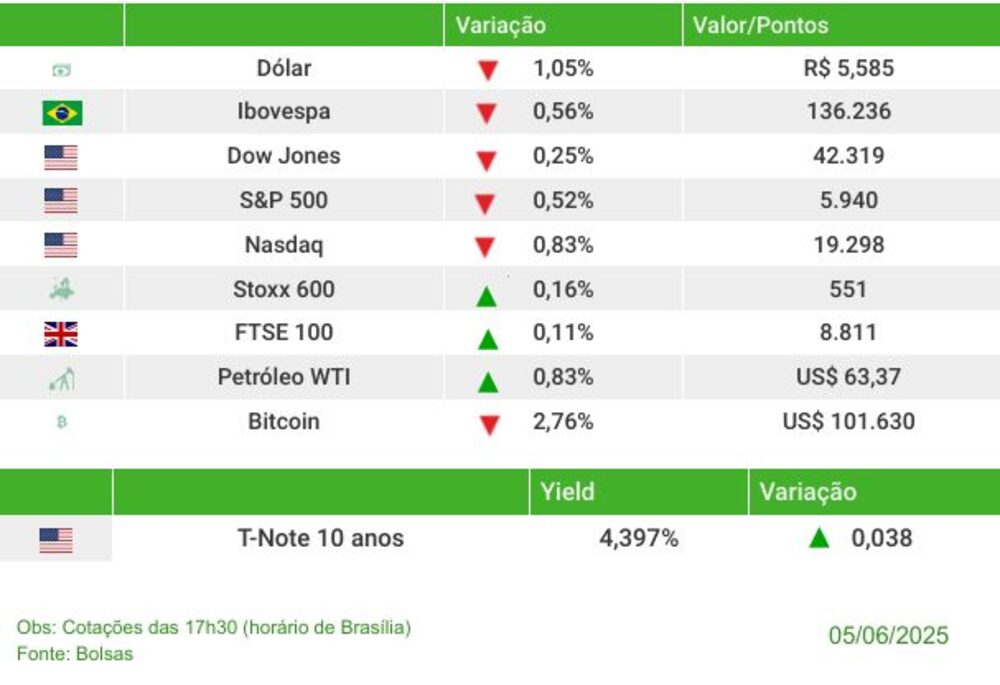The image size is (1000, 685).
Task: Click the green up arrow for Stoxx 600
Action: click(x=487, y=295)
